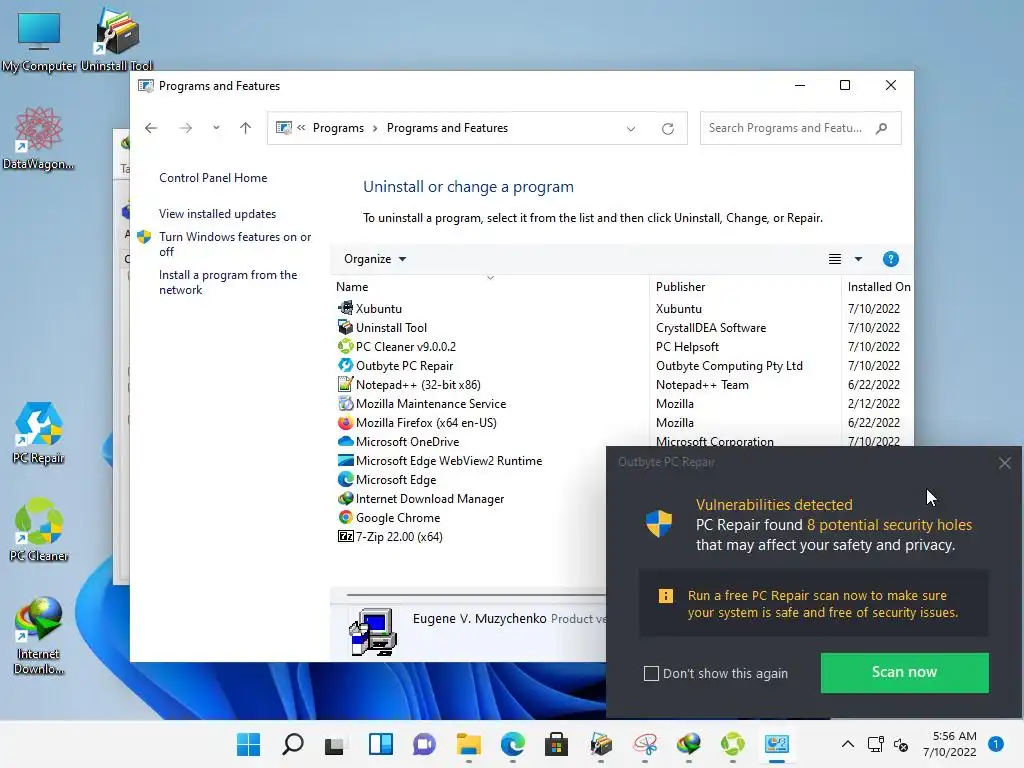The width and height of the screenshot is (1024, 768).
Task: Open recent locations dropdown arrow
Action: pyautogui.click(x=216, y=128)
